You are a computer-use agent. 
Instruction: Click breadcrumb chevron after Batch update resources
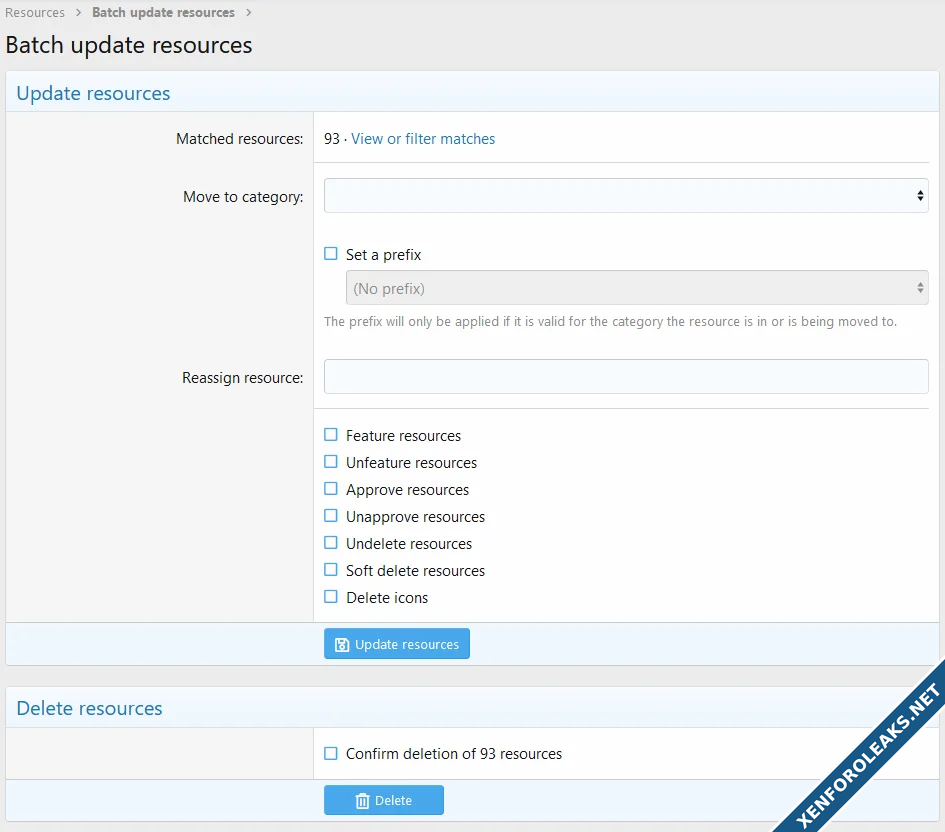249,13
